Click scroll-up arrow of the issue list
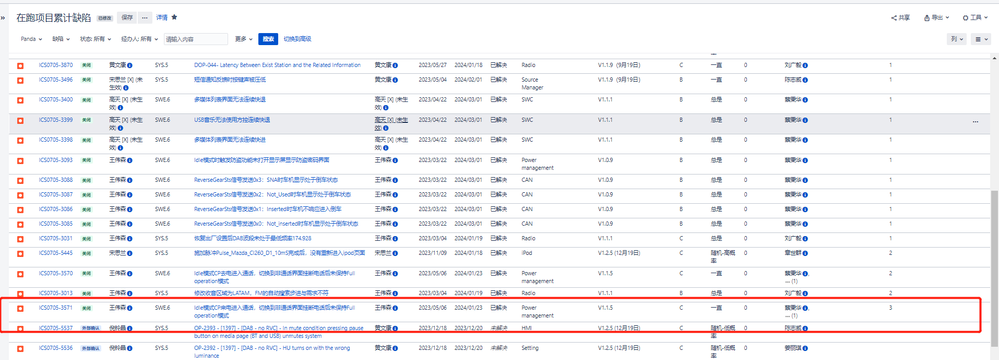The image size is (999, 360). (x=995, y=58)
